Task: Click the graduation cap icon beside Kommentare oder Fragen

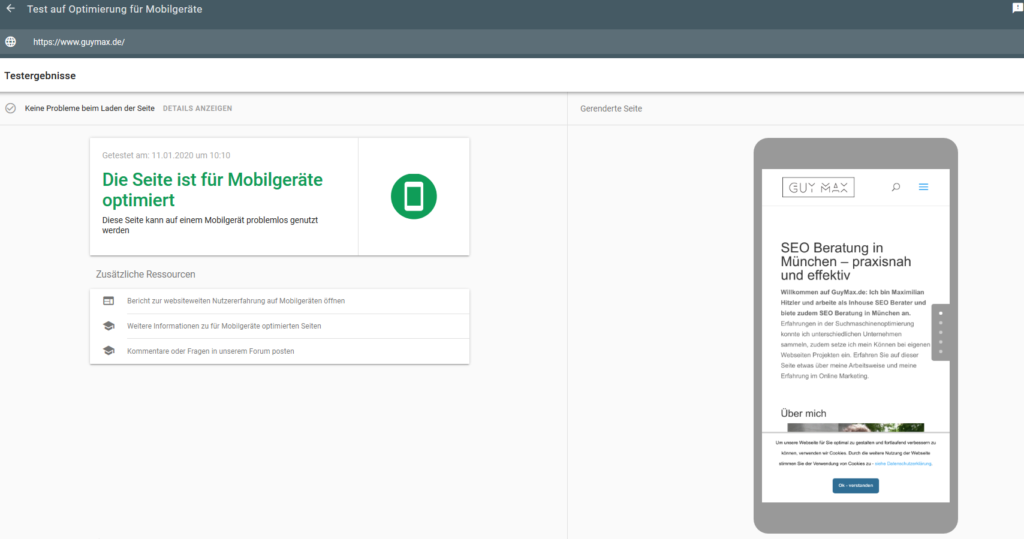Action: [108, 351]
